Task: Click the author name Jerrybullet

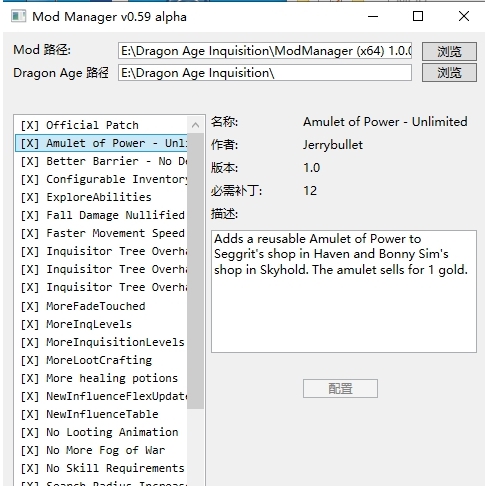Action: click(333, 145)
